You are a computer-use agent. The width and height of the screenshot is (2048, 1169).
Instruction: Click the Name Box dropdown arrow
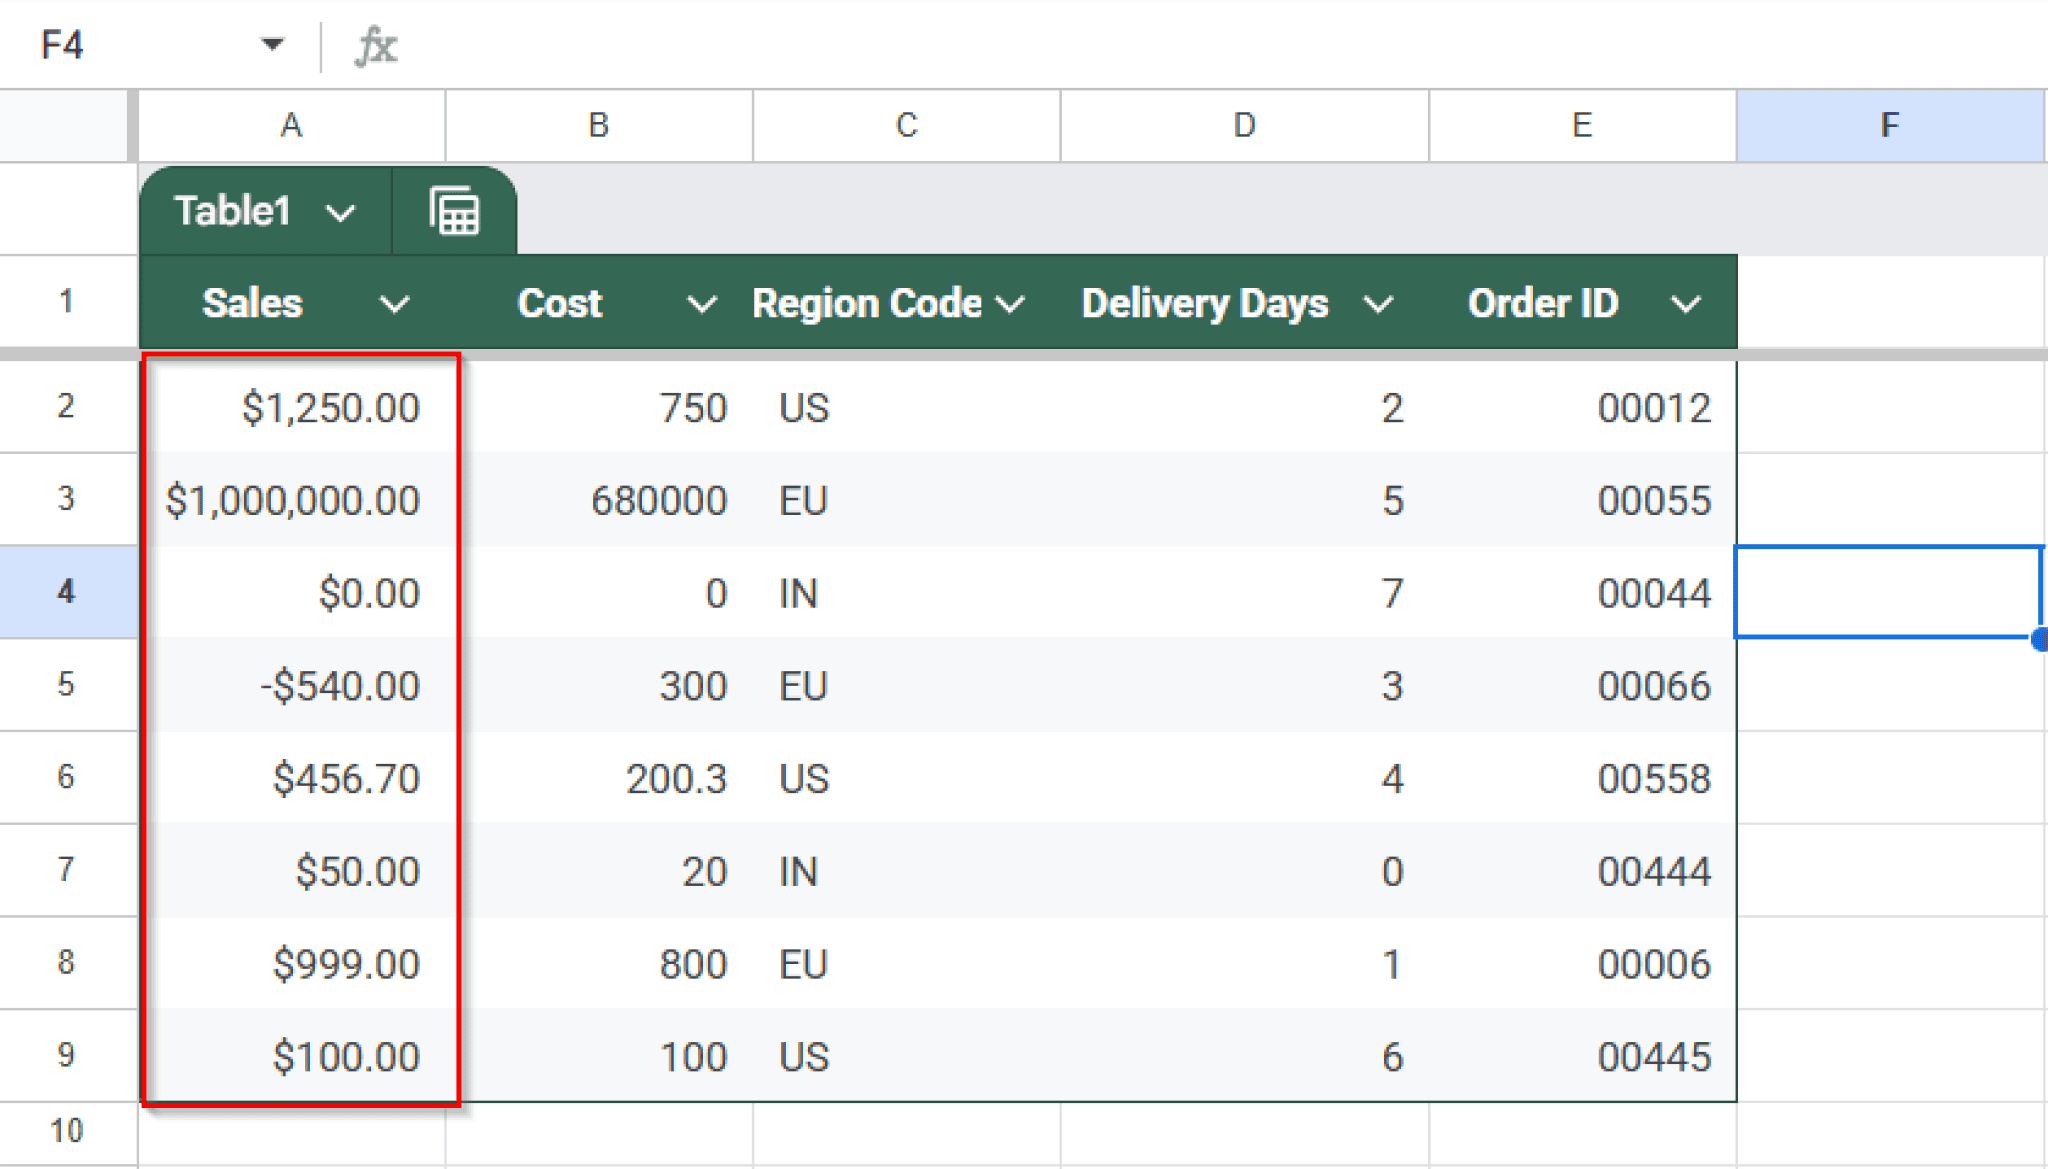272,45
